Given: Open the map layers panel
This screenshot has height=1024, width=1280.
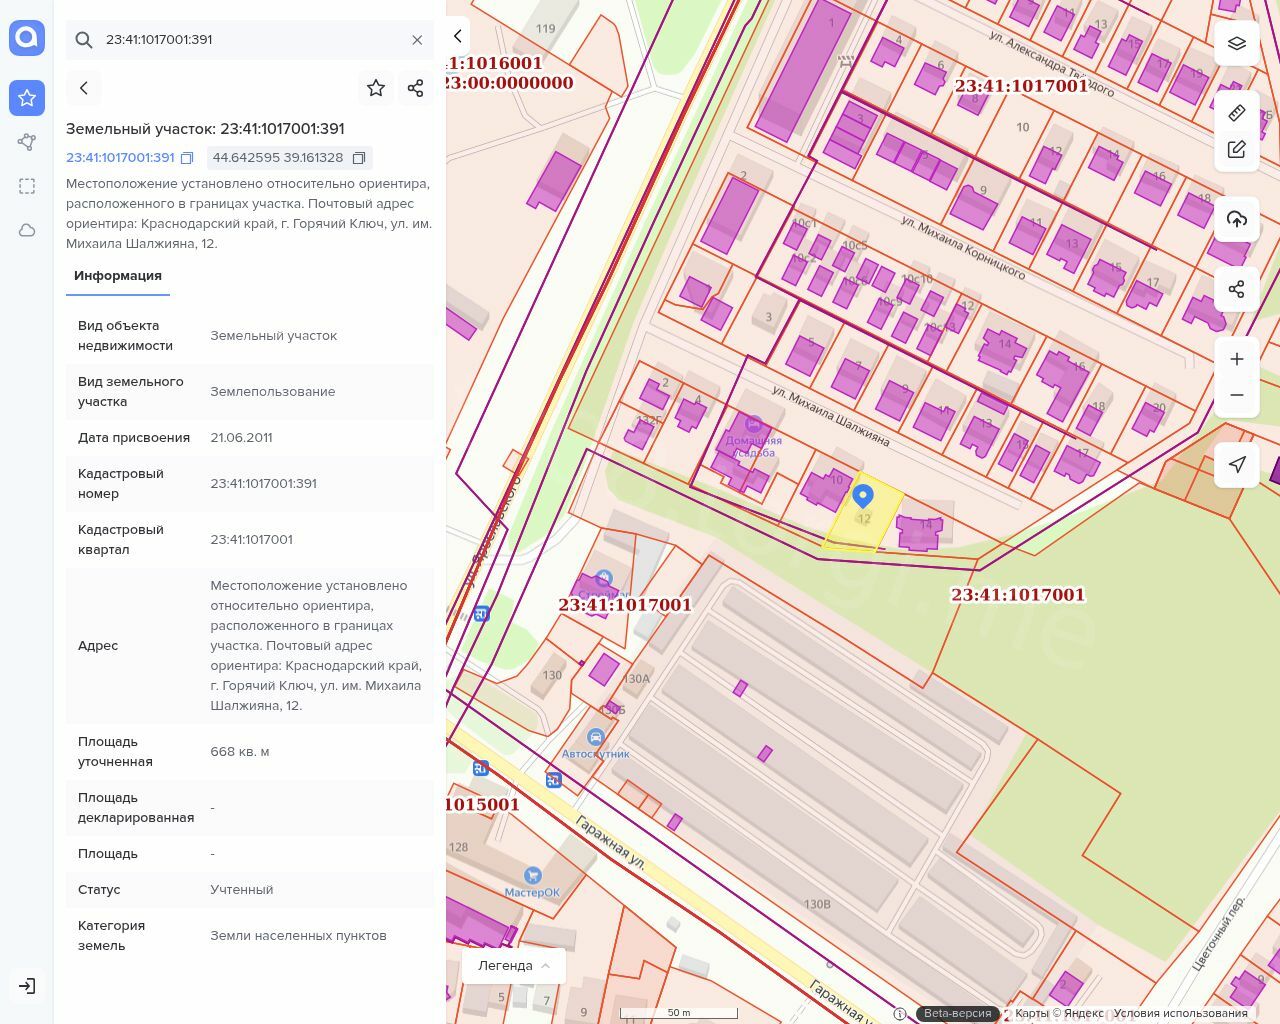Looking at the screenshot, I should tap(1236, 43).
